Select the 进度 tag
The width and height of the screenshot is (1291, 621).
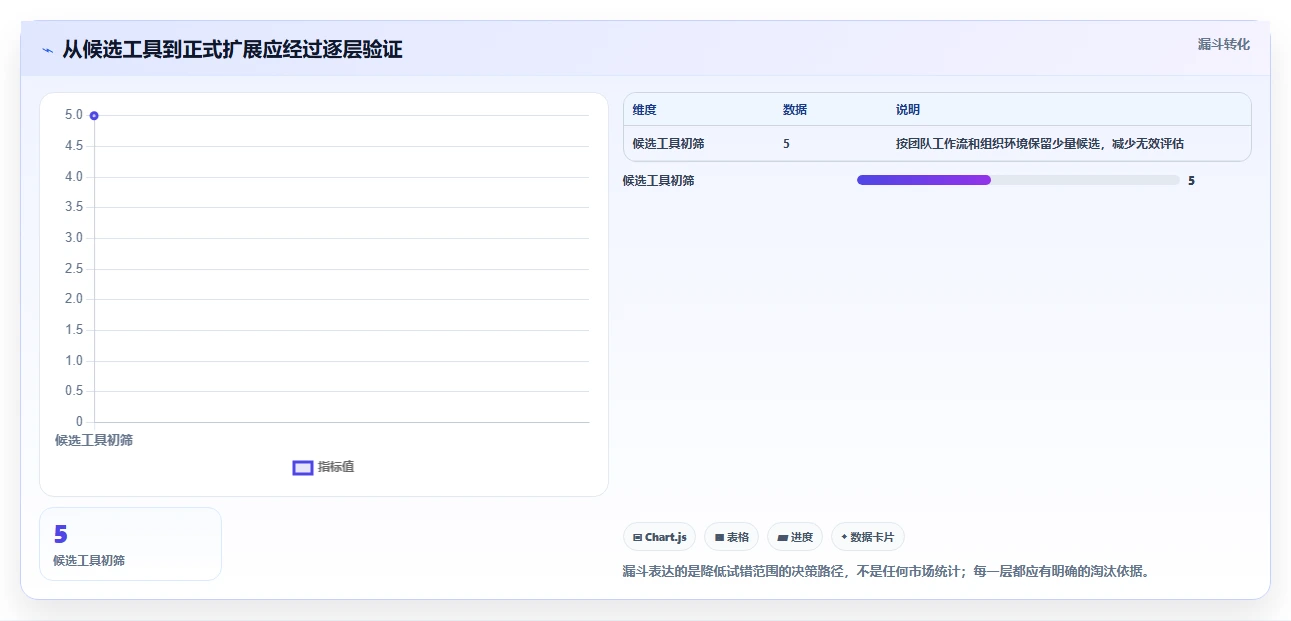coord(795,537)
